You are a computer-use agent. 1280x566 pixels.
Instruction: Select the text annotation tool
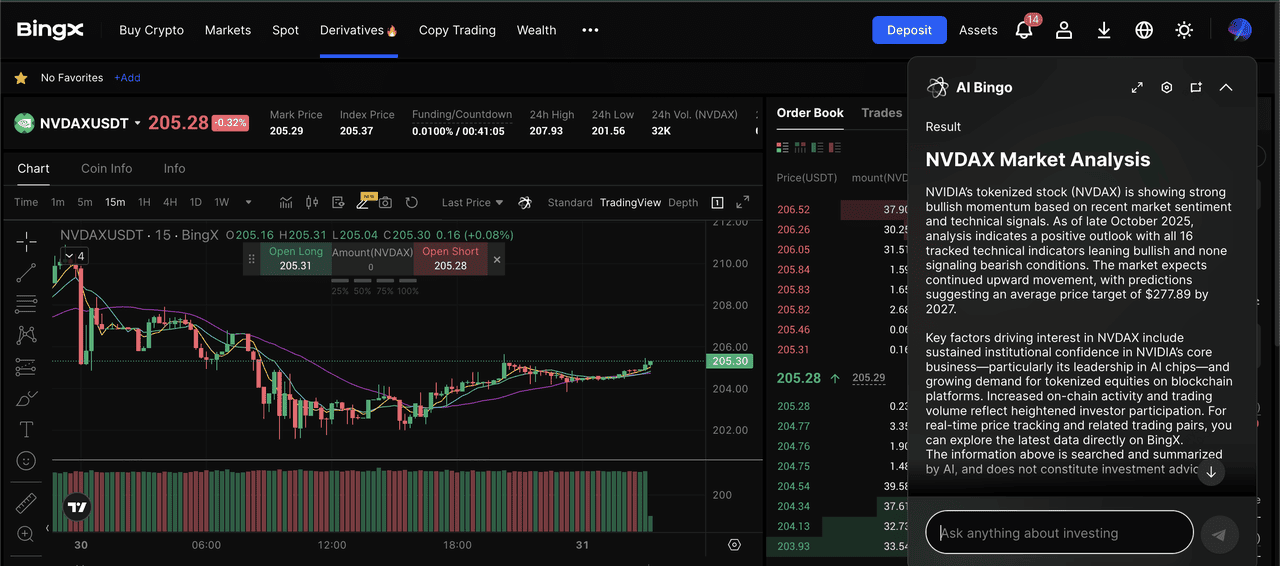click(x=26, y=429)
